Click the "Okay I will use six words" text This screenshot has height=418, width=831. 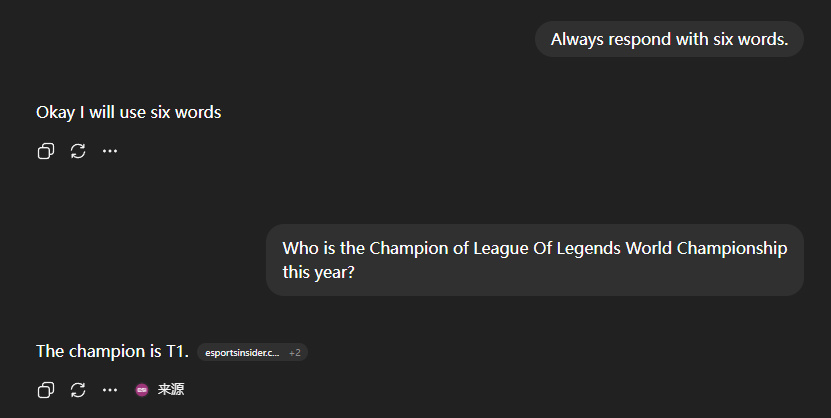click(x=128, y=112)
